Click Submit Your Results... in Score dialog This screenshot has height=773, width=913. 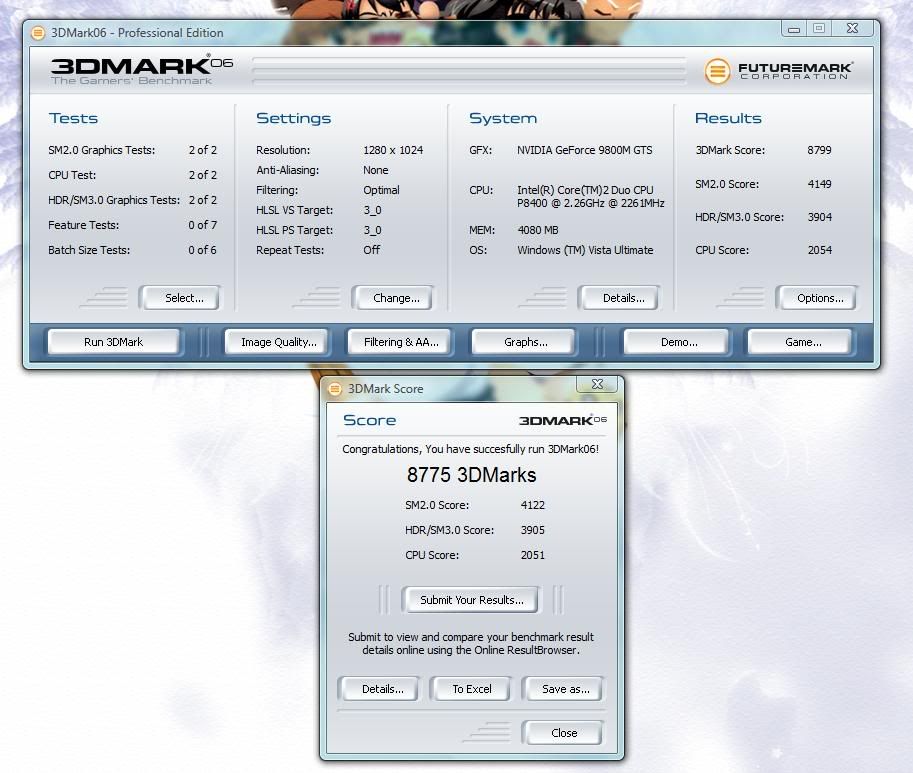[470, 600]
